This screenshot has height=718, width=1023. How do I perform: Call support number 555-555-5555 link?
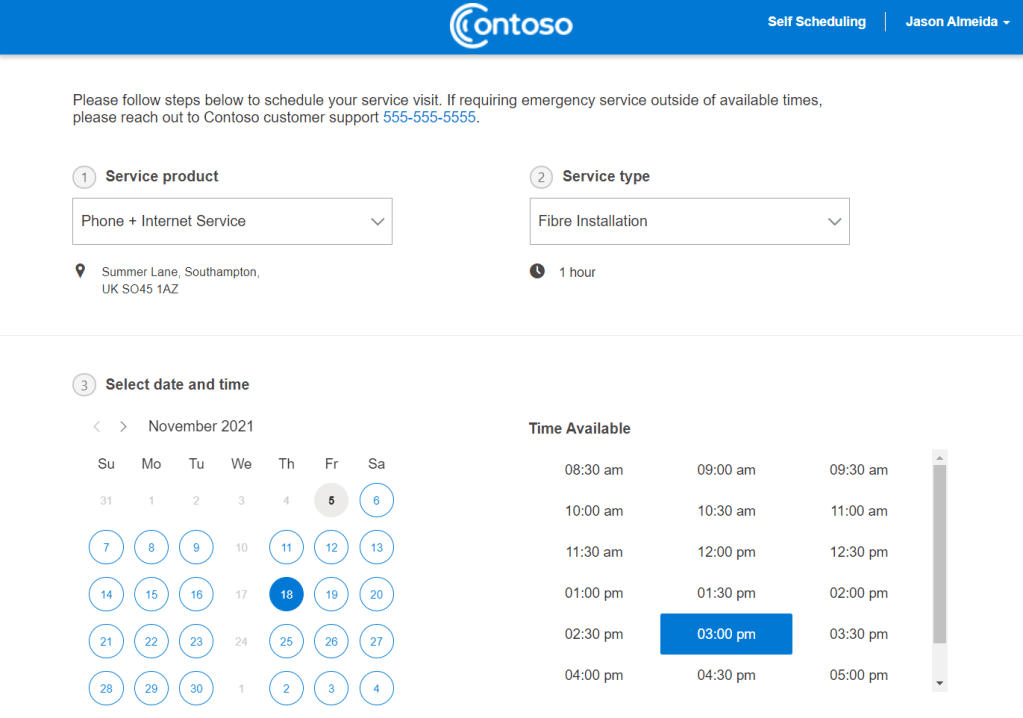(429, 117)
